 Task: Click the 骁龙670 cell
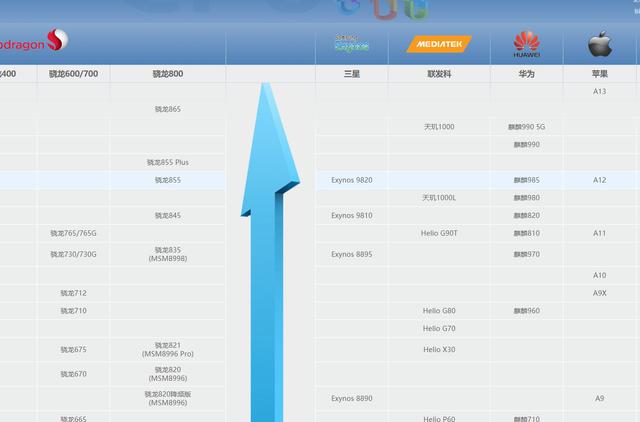click(73, 374)
